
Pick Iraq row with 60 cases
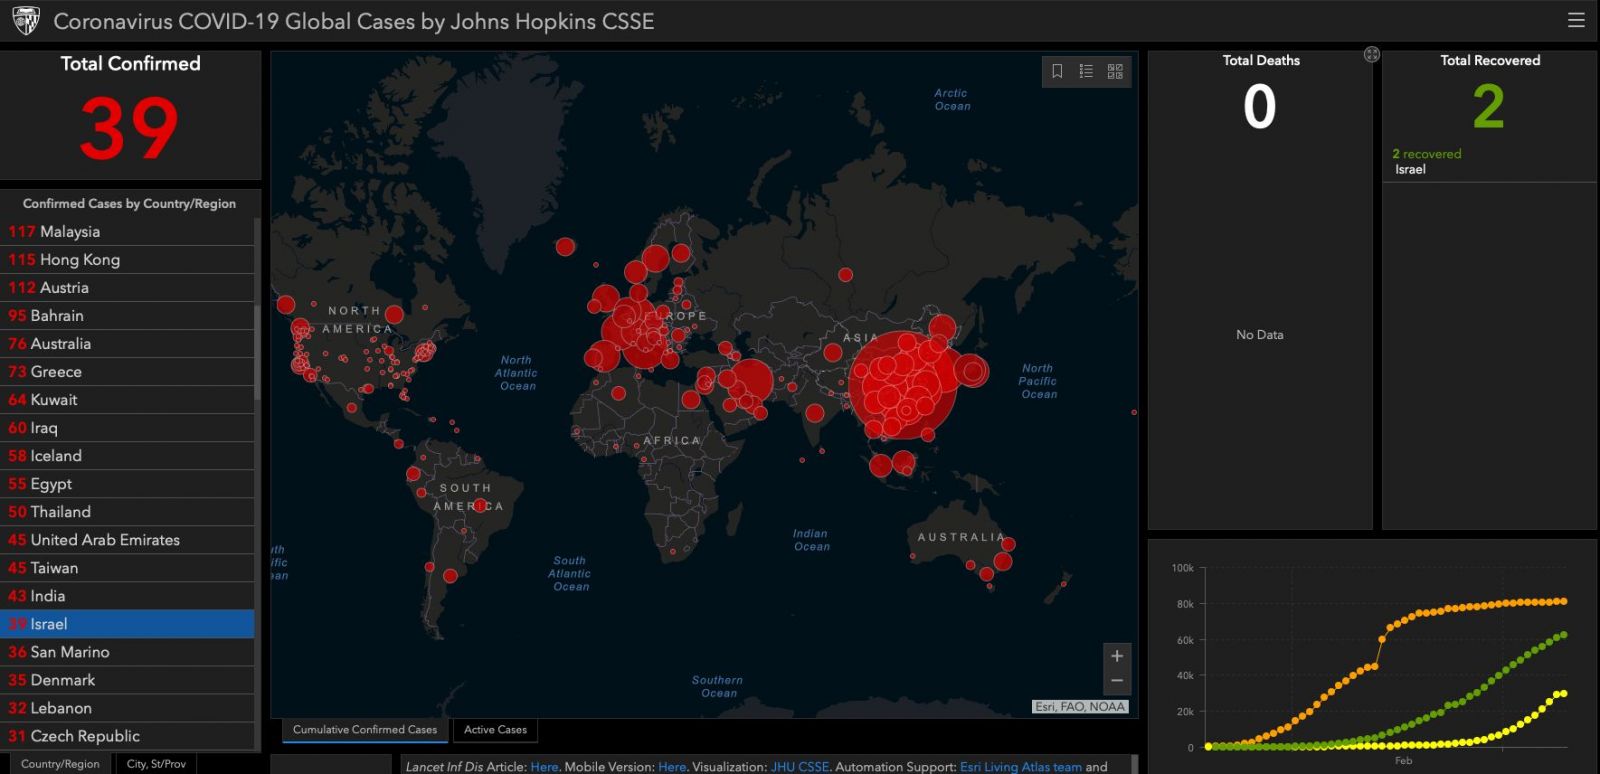coord(127,427)
